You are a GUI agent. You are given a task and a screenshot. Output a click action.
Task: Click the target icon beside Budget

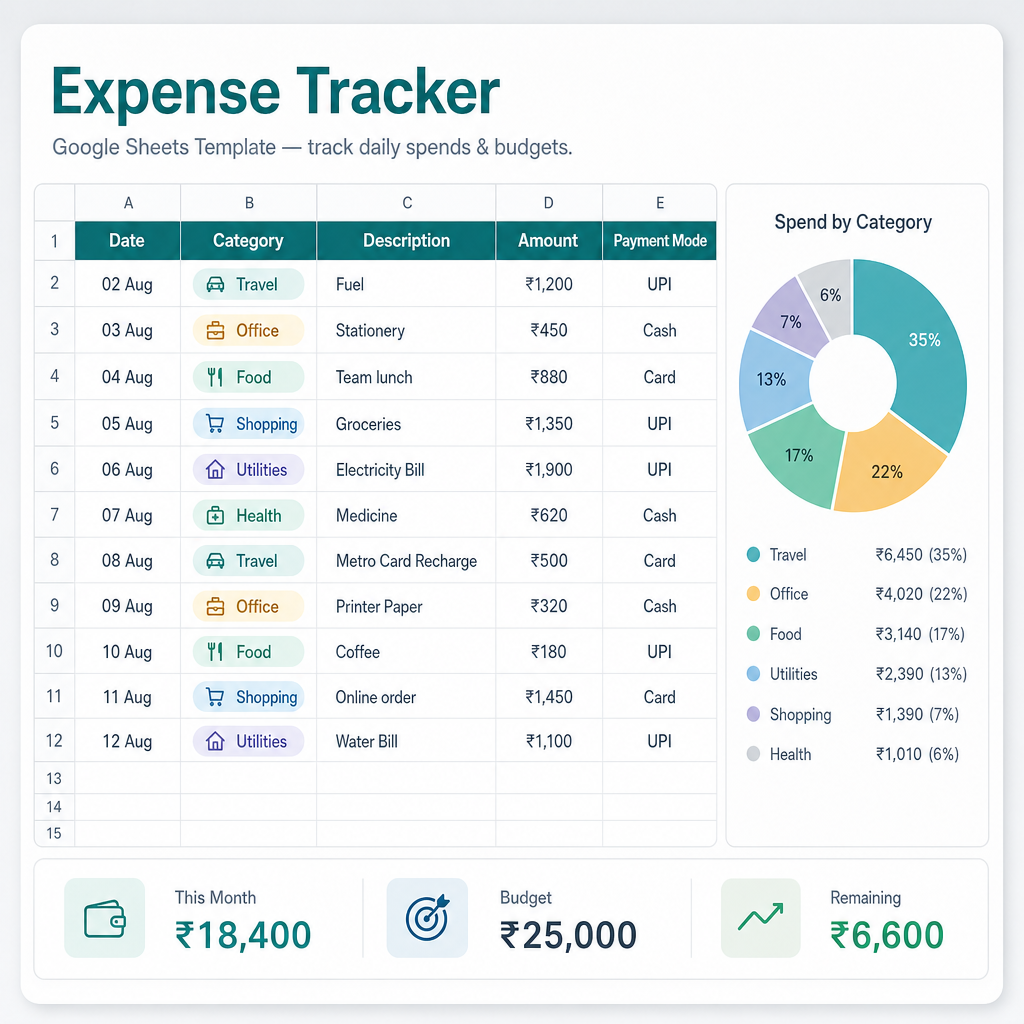[x=427, y=918]
